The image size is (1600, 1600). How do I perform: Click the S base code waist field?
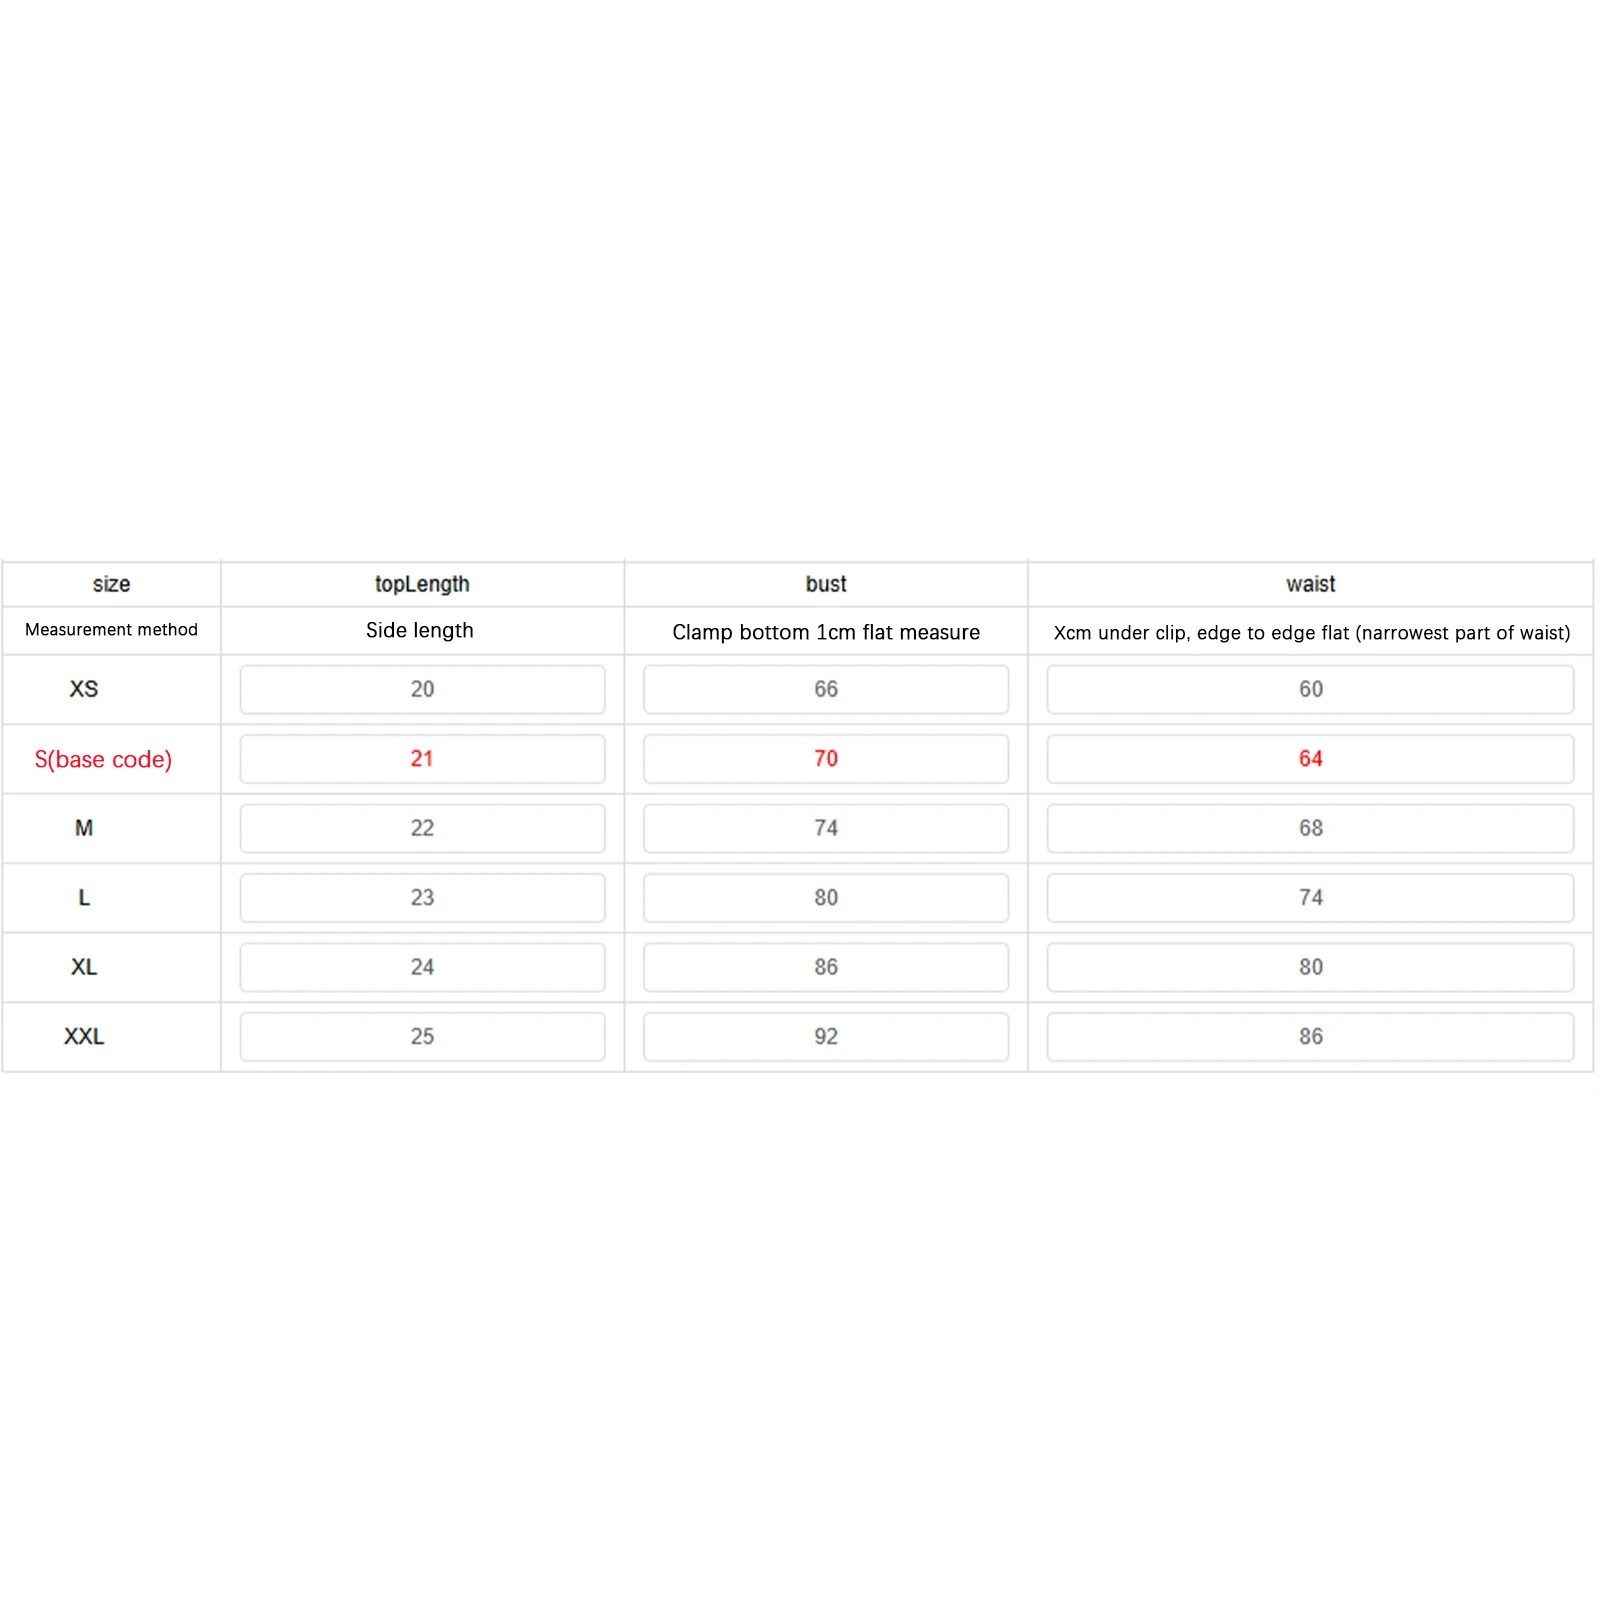tap(1310, 759)
